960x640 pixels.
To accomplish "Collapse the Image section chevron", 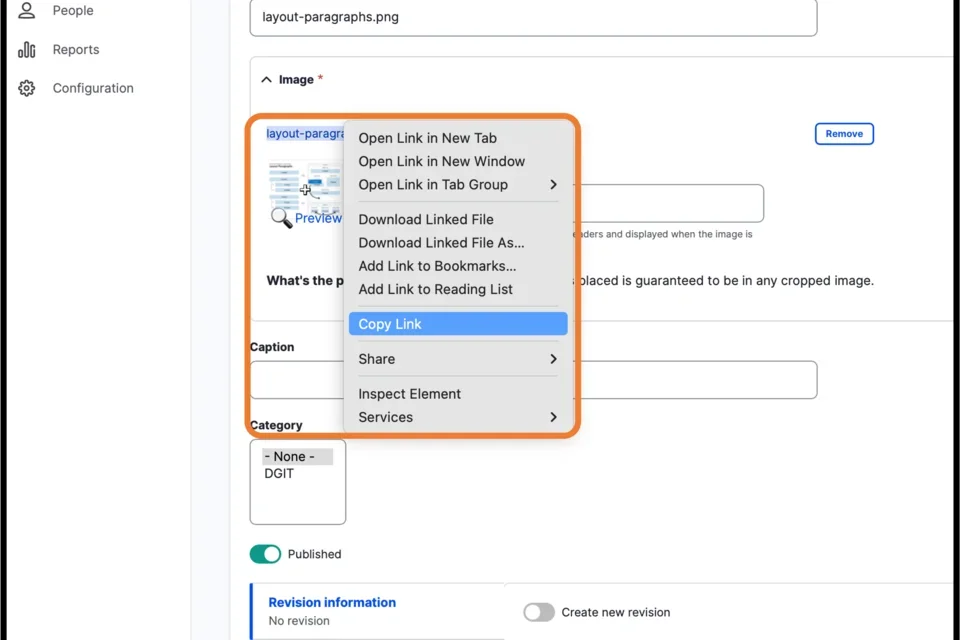I will click(266, 78).
